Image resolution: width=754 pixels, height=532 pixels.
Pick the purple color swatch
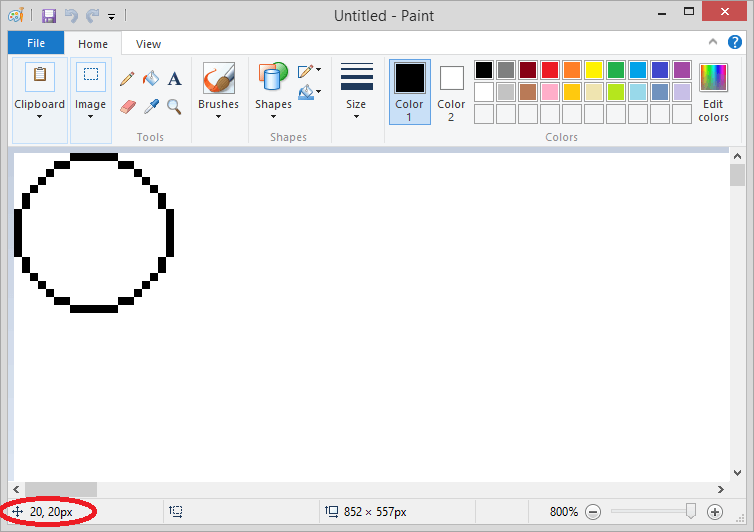tap(681, 70)
